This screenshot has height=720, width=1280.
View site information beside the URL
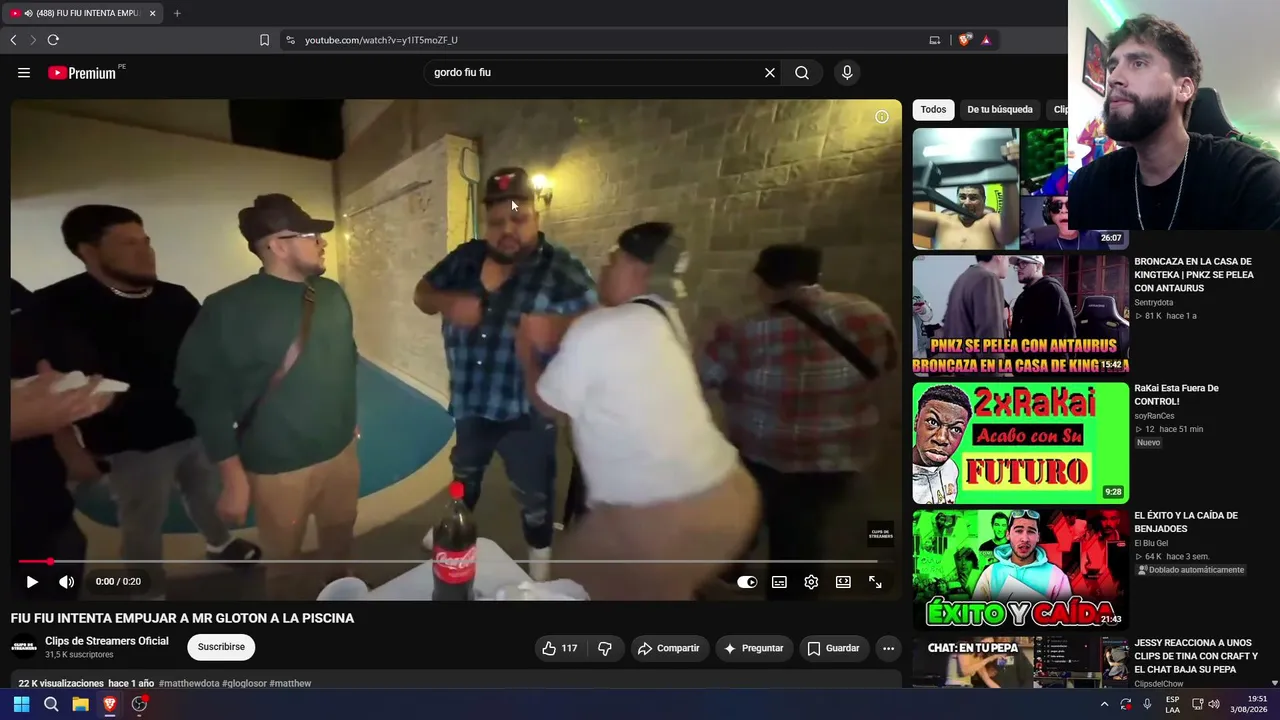click(x=290, y=40)
